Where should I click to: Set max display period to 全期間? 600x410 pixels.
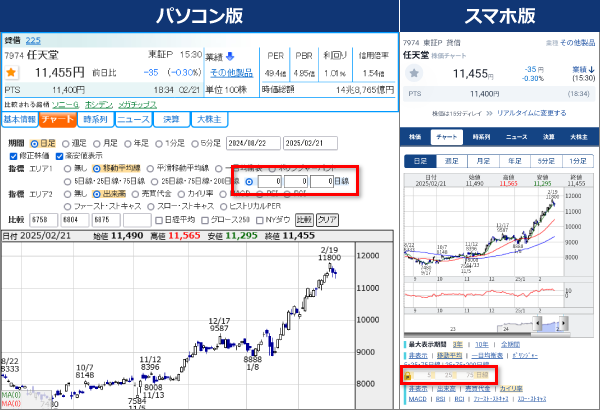[510, 345]
